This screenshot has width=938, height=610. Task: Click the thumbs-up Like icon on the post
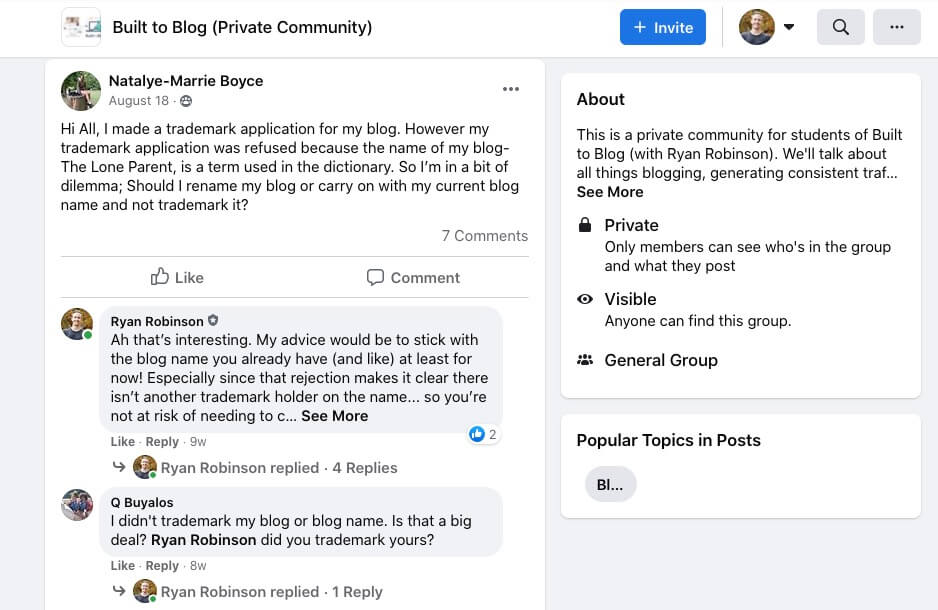click(160, 277)
